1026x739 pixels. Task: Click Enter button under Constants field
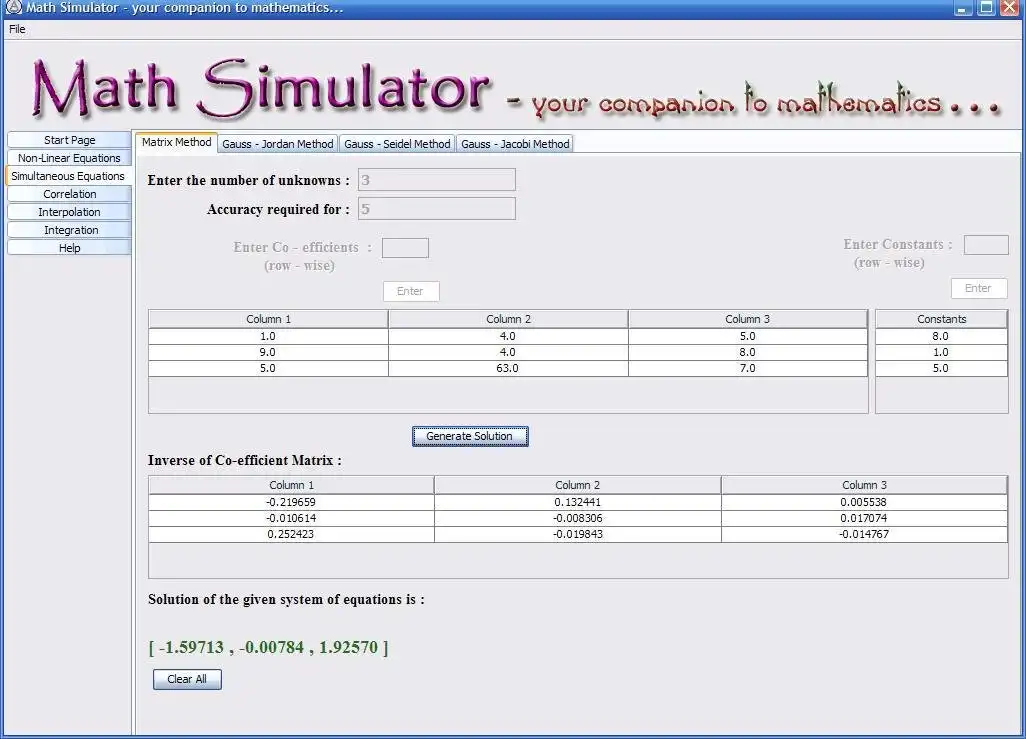coord(979,288)
